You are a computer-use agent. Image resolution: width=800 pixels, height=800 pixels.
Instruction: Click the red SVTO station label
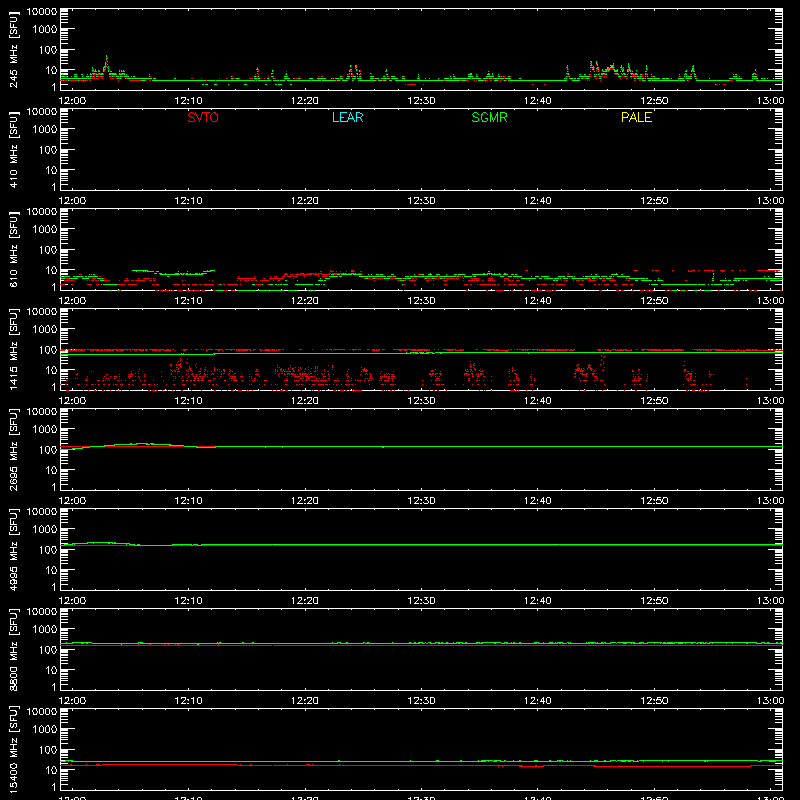(203, 117)
